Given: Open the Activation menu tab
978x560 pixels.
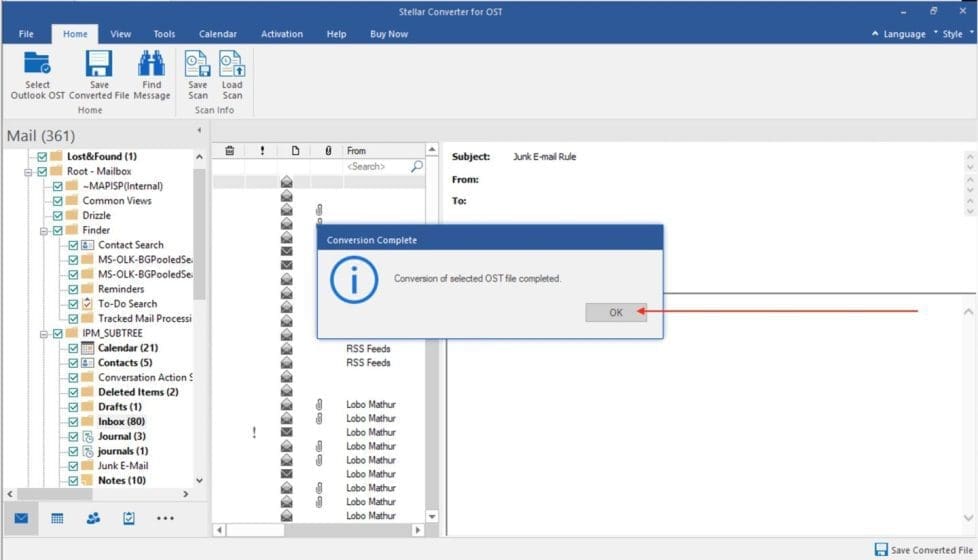Looking at the screenshot, I should 281,34.
